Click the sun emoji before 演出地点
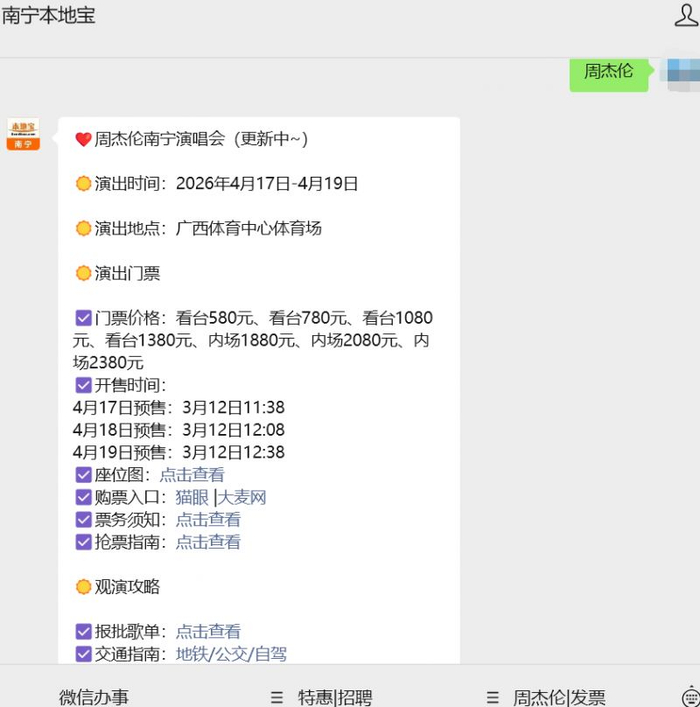Image resolution: width=700 pixels, height=707 pixels. click(x=83, y=228)
